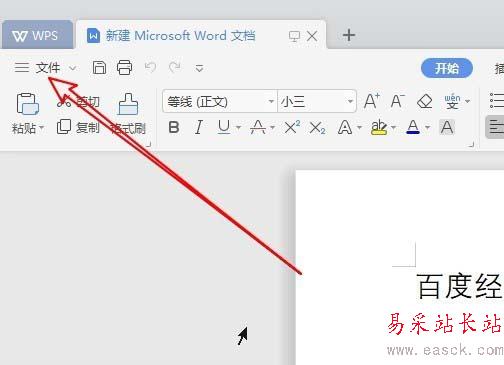The image size is (504, 365).
Task: Increase font size with A+ icon
Action: [371, 101]
